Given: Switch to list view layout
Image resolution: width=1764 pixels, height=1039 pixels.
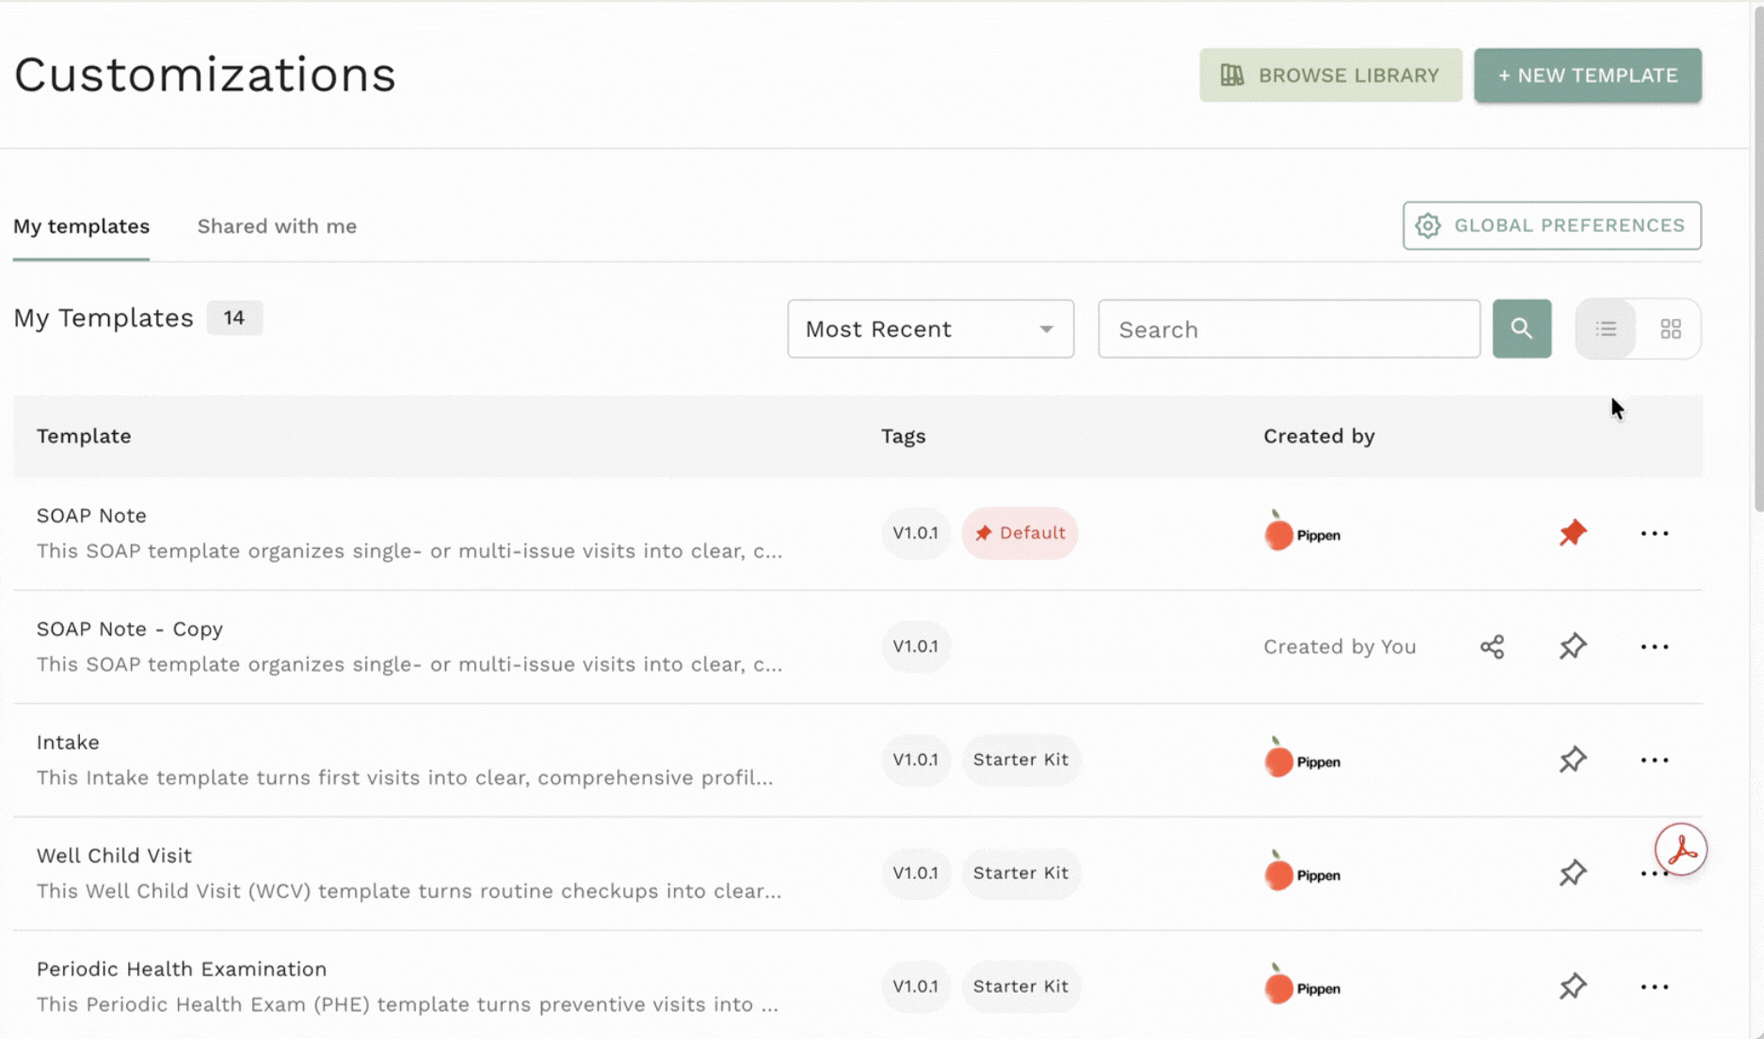Looking at the screenshot, I should click(1606, 329).
